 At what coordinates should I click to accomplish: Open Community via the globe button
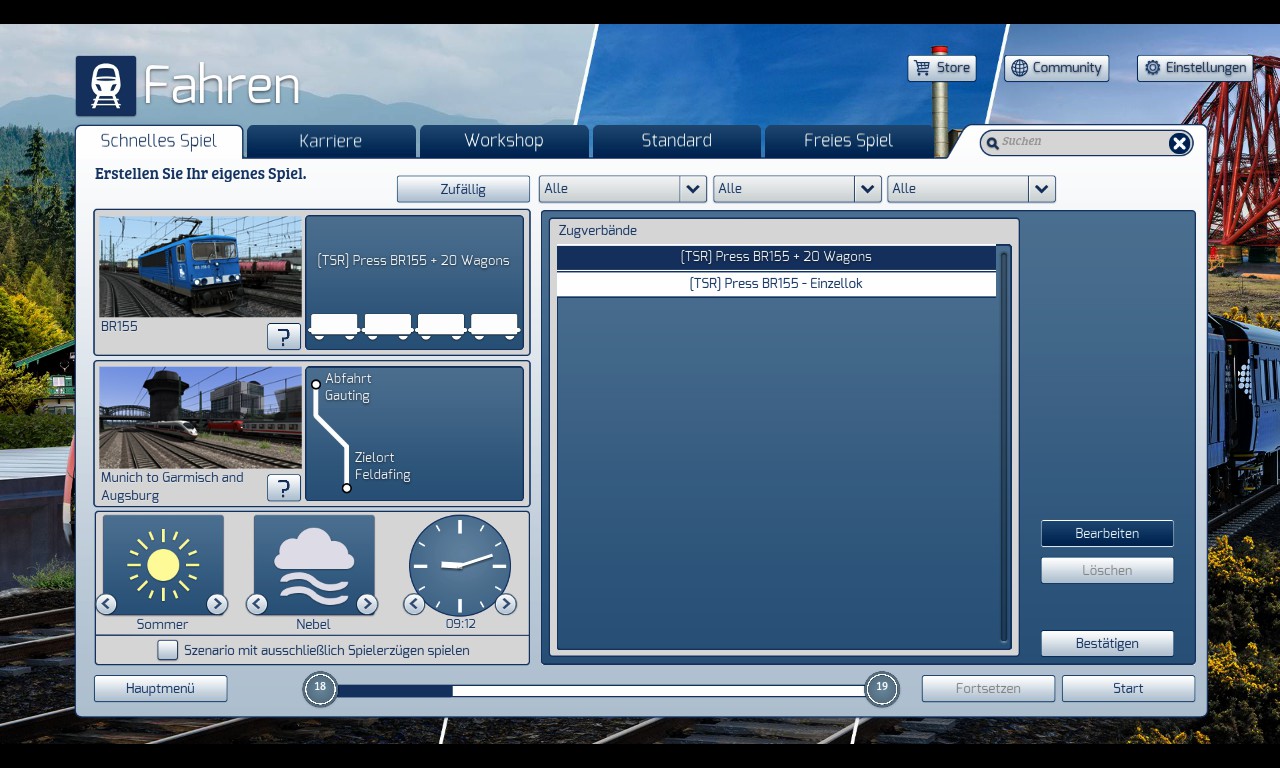pyautogui.click(x=1056, y=68)
